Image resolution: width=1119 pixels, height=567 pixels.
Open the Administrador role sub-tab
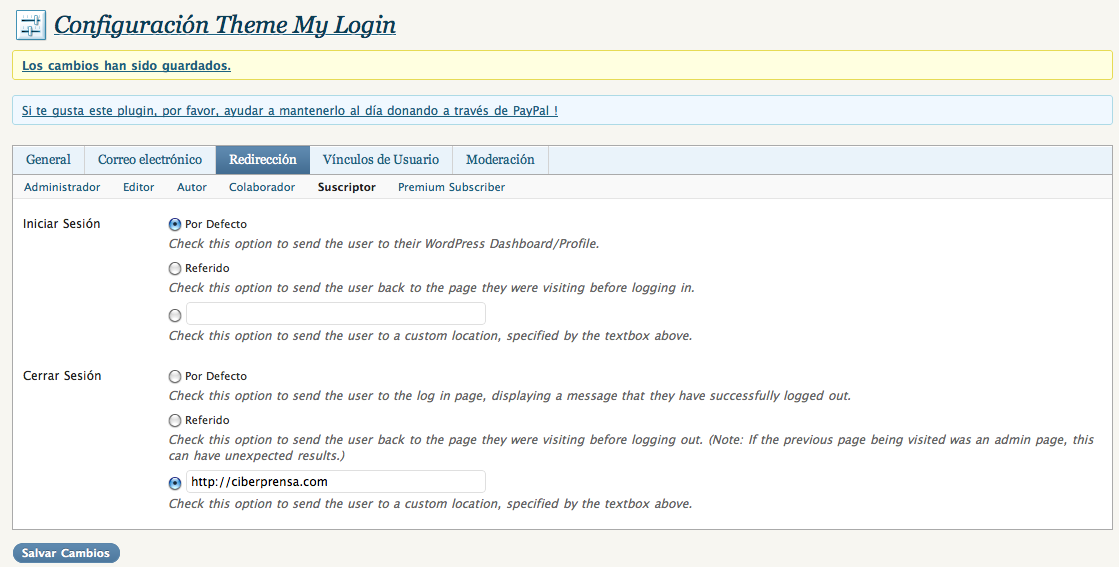click(x=62, y=187)
